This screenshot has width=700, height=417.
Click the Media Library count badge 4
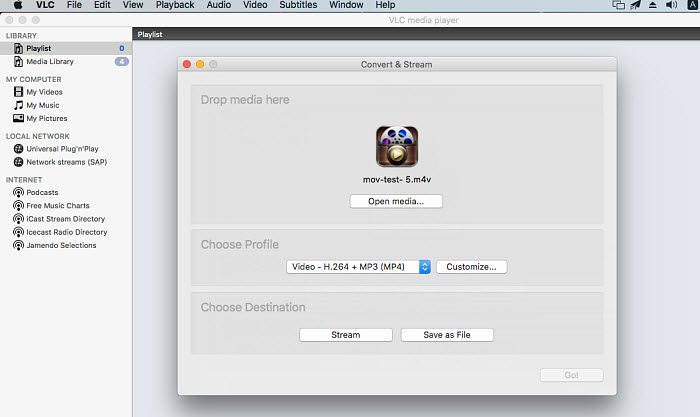click(122, 62)
